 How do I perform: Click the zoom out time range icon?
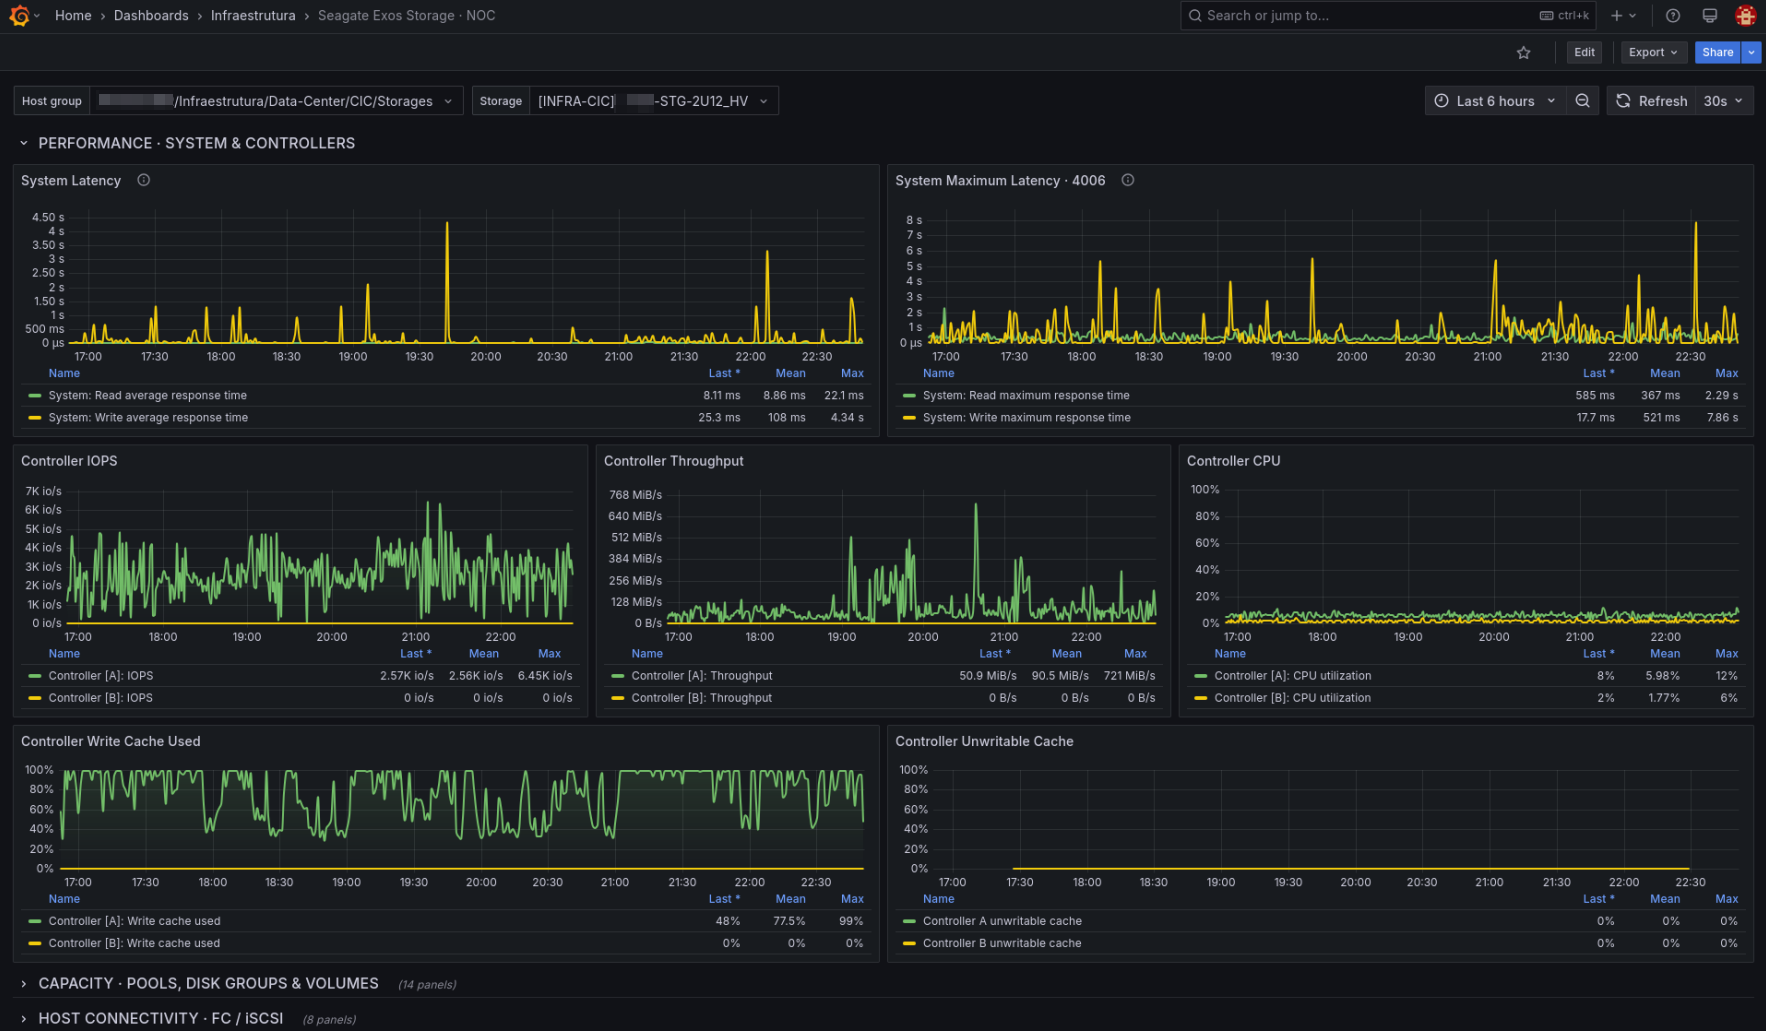[x=1582, y=101]
